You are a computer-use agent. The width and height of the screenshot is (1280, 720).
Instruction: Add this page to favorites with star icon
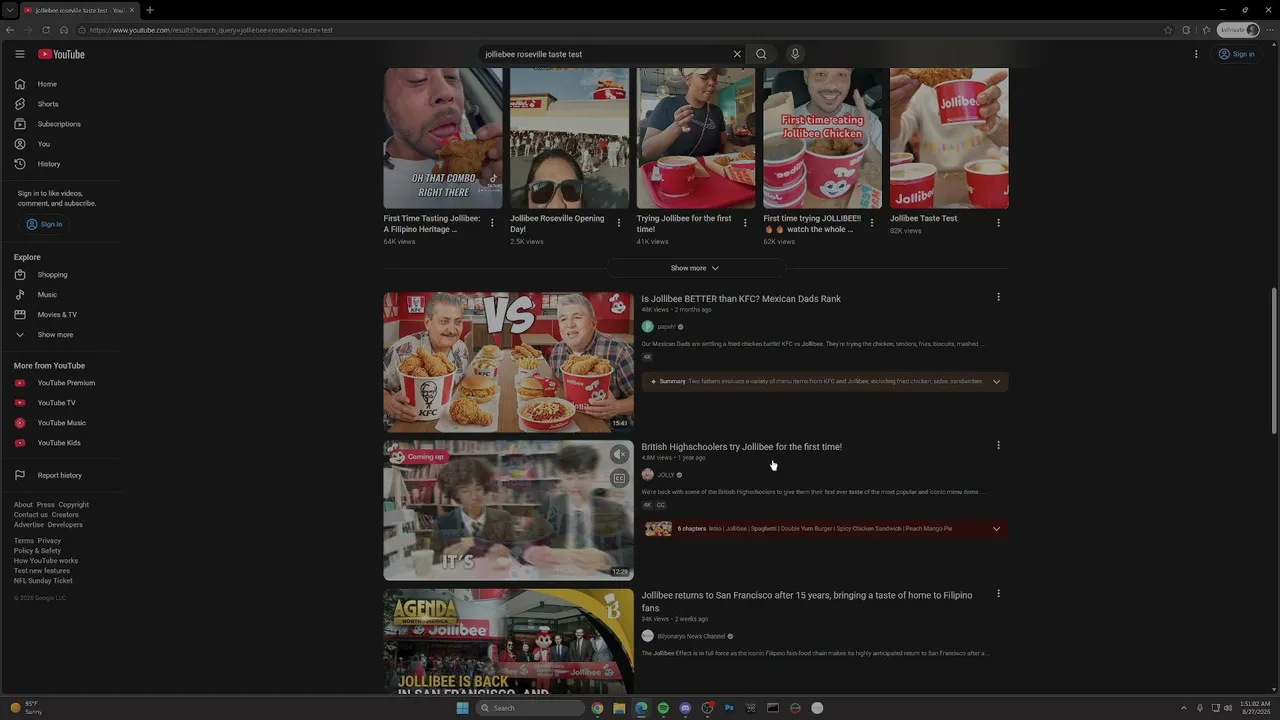pos(1168,30)
